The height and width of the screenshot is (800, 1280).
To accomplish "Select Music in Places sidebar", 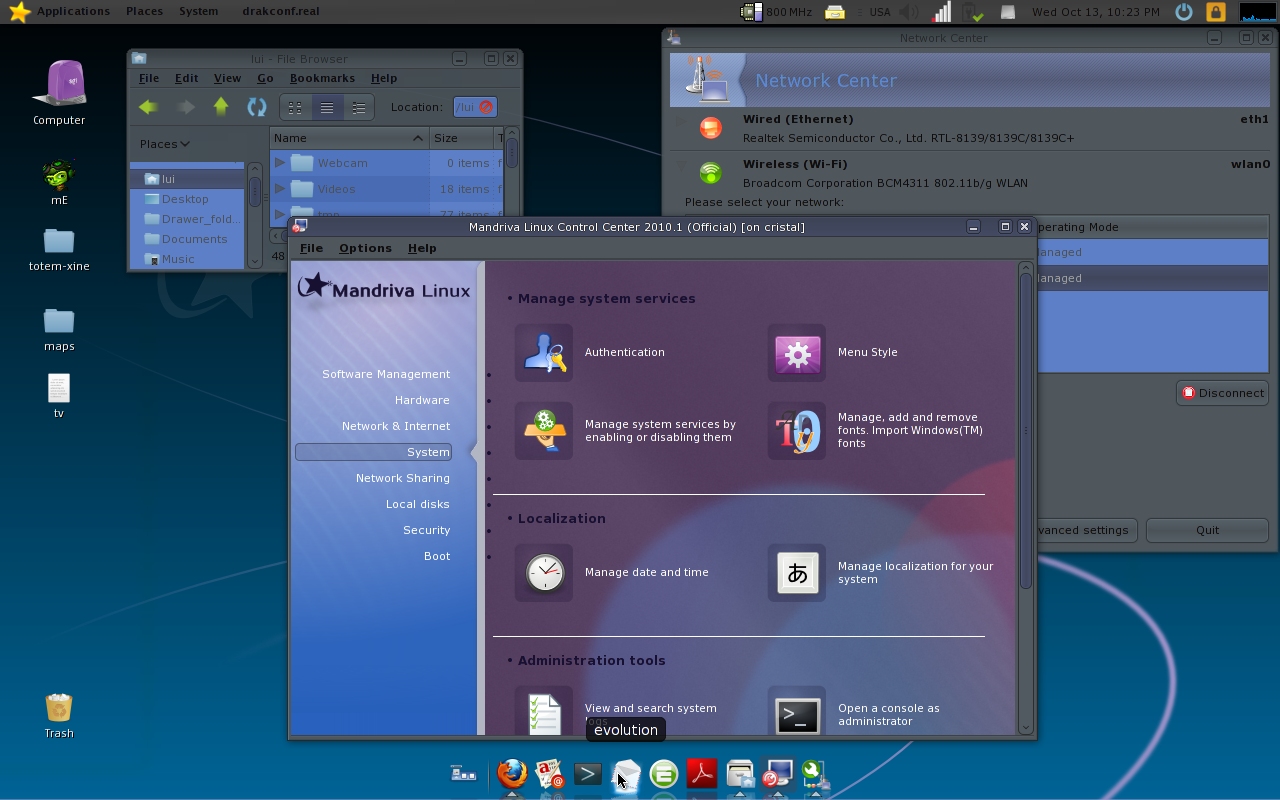I will pos(188,259).
